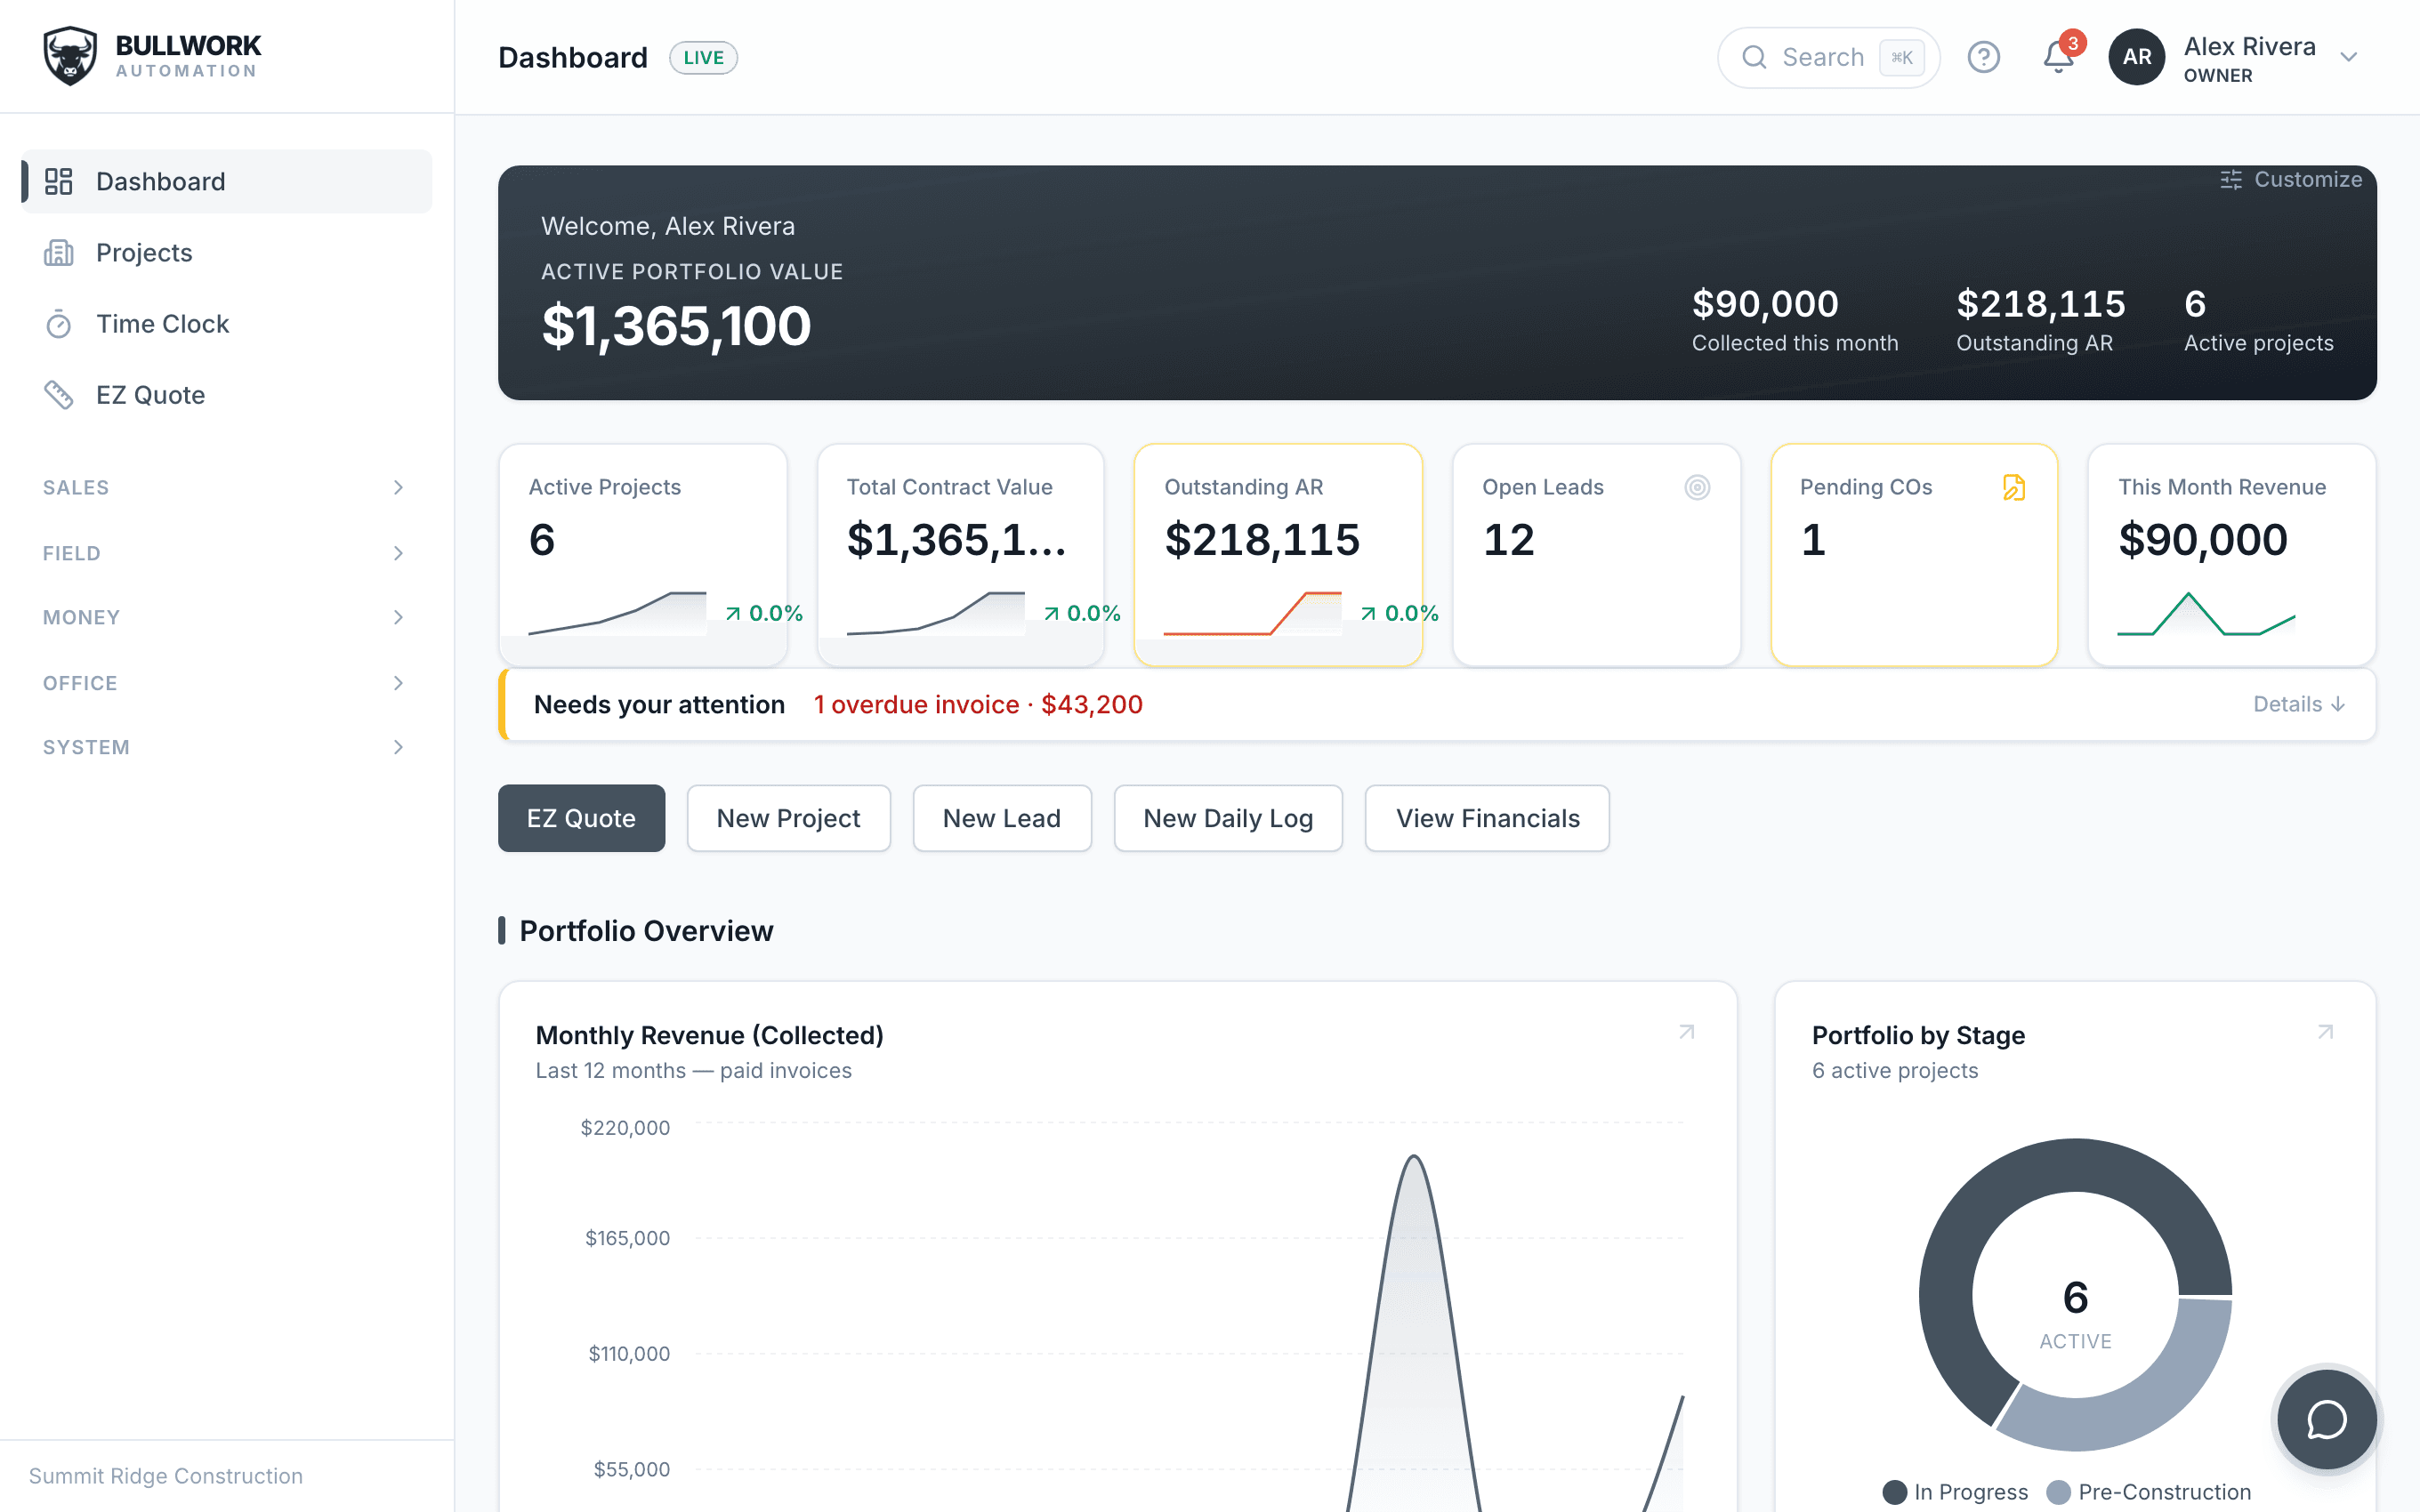Image resolution: width=2420 pixels, height=1512 pixels.
Task: Click the Customize sliders icon
Action: 2231,179
